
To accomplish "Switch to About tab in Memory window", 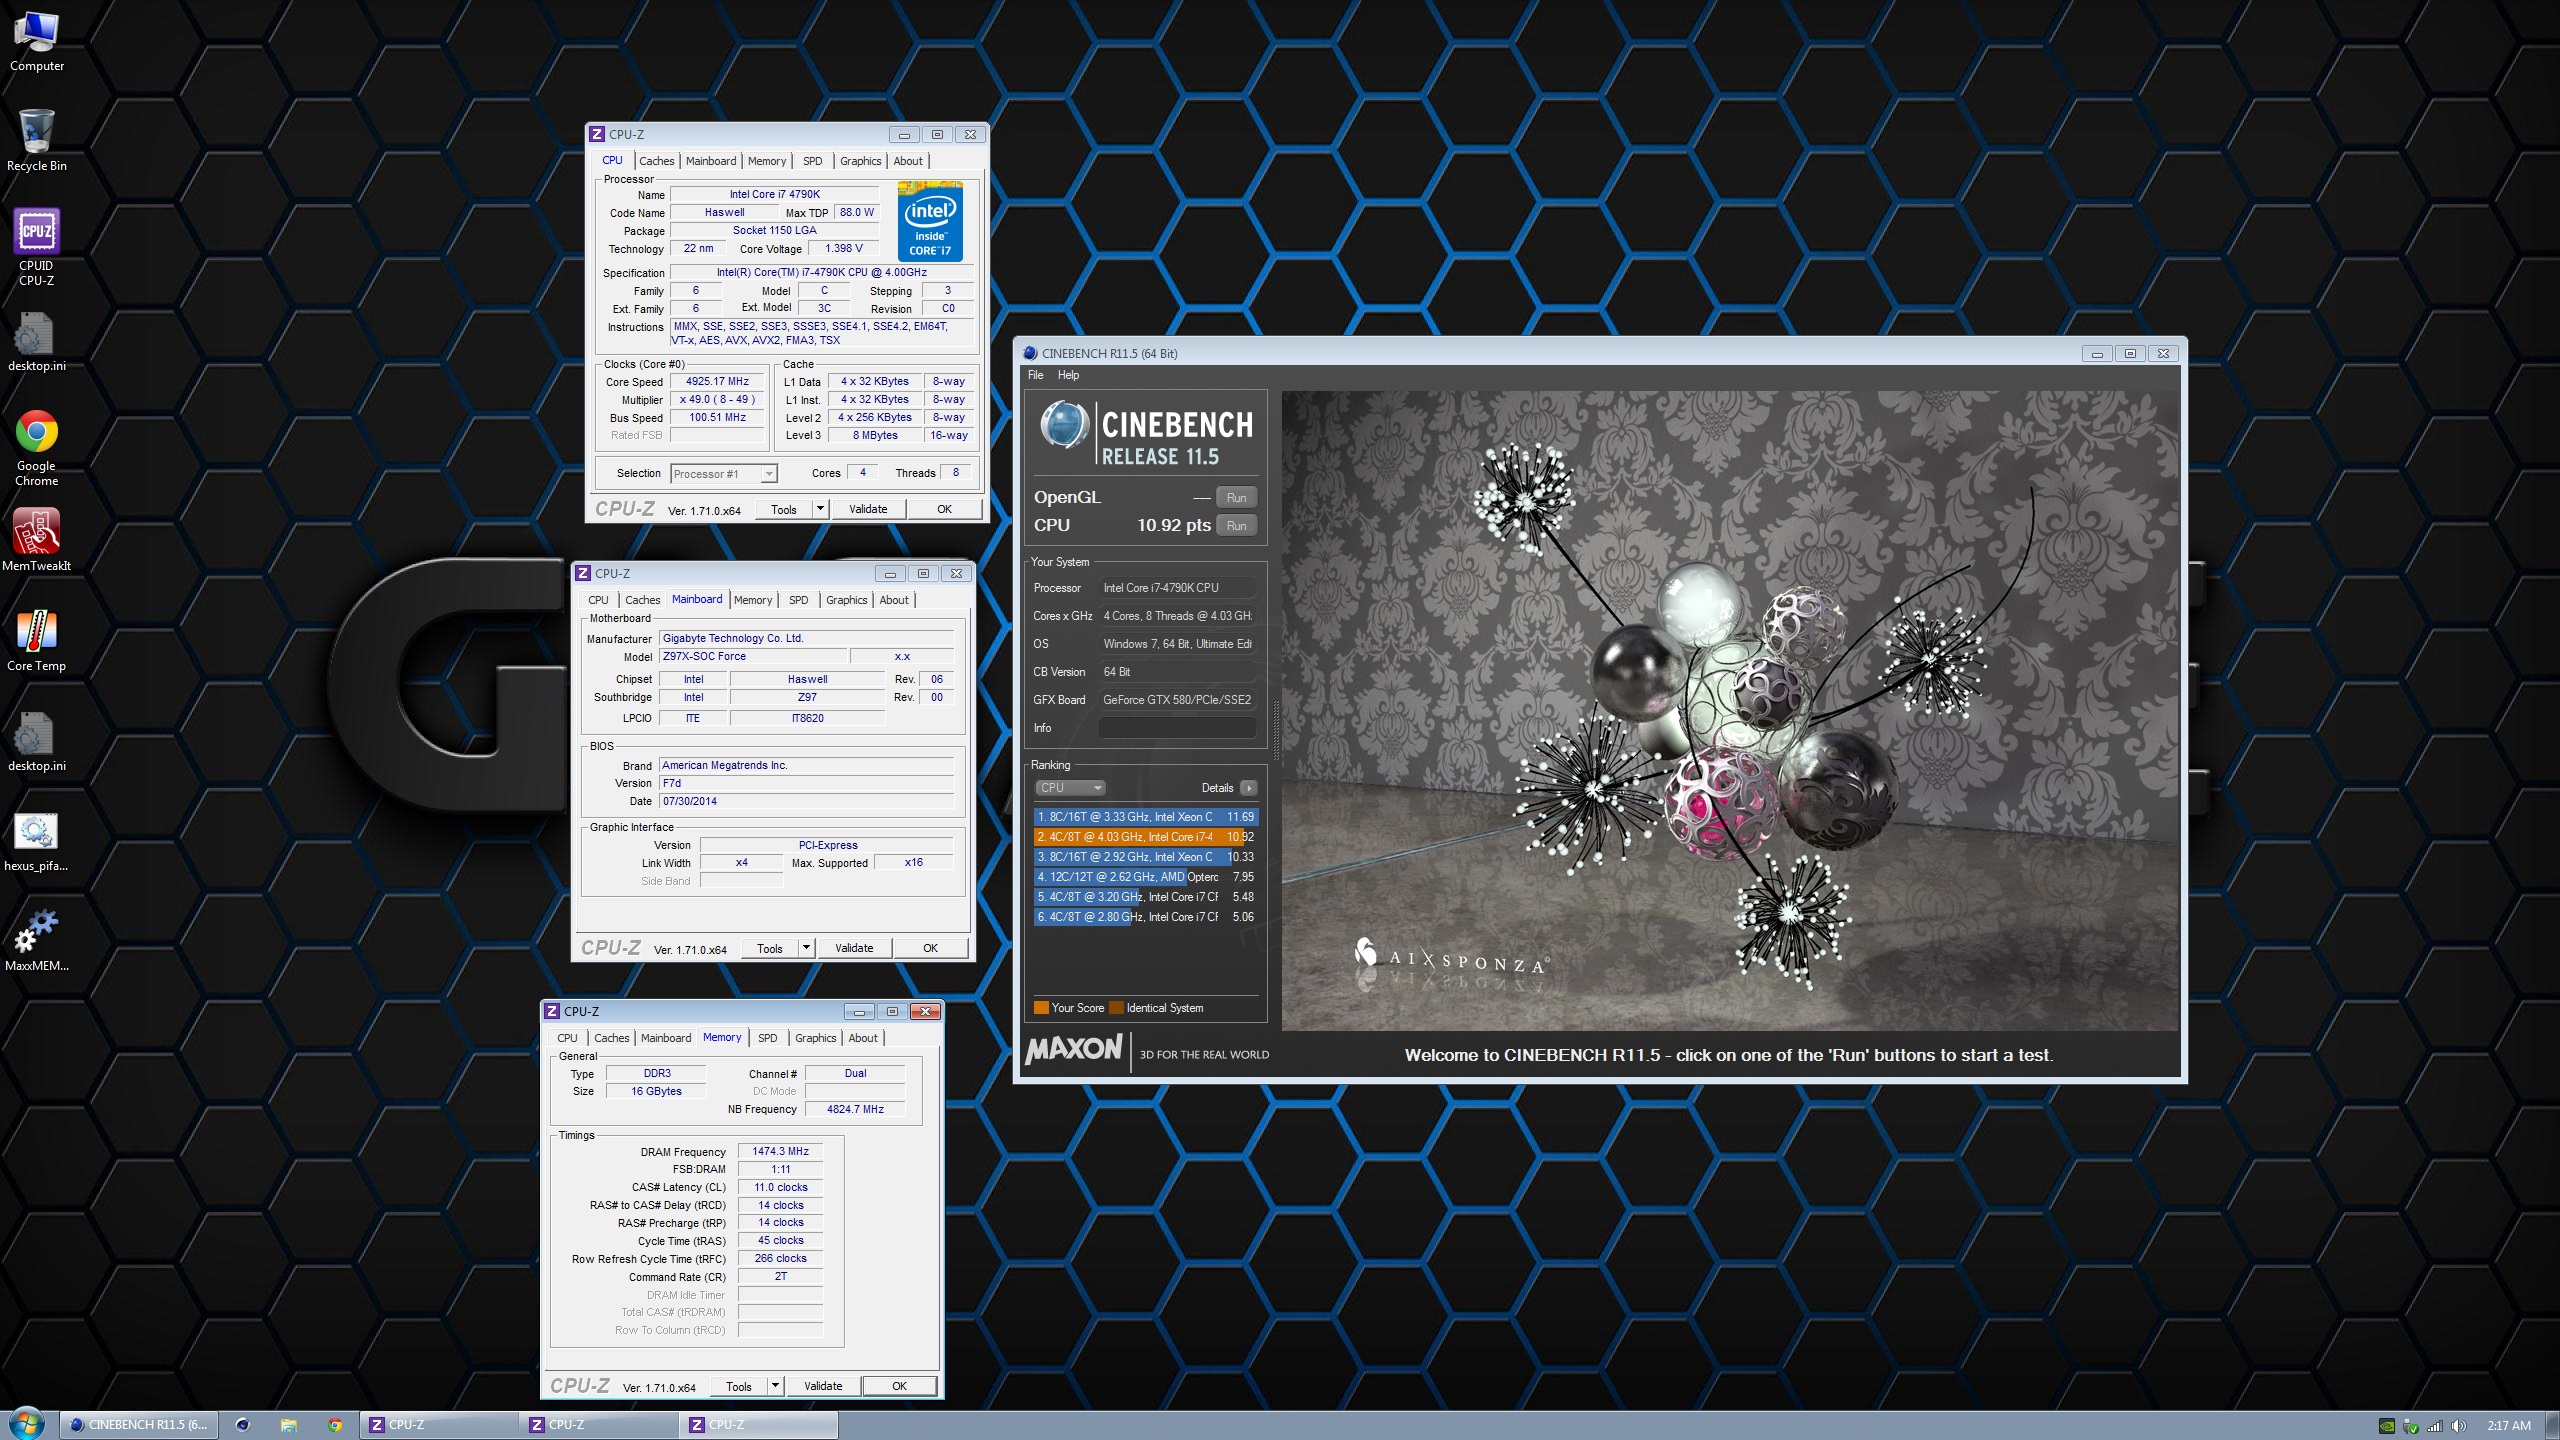I will pos(863,1038).
